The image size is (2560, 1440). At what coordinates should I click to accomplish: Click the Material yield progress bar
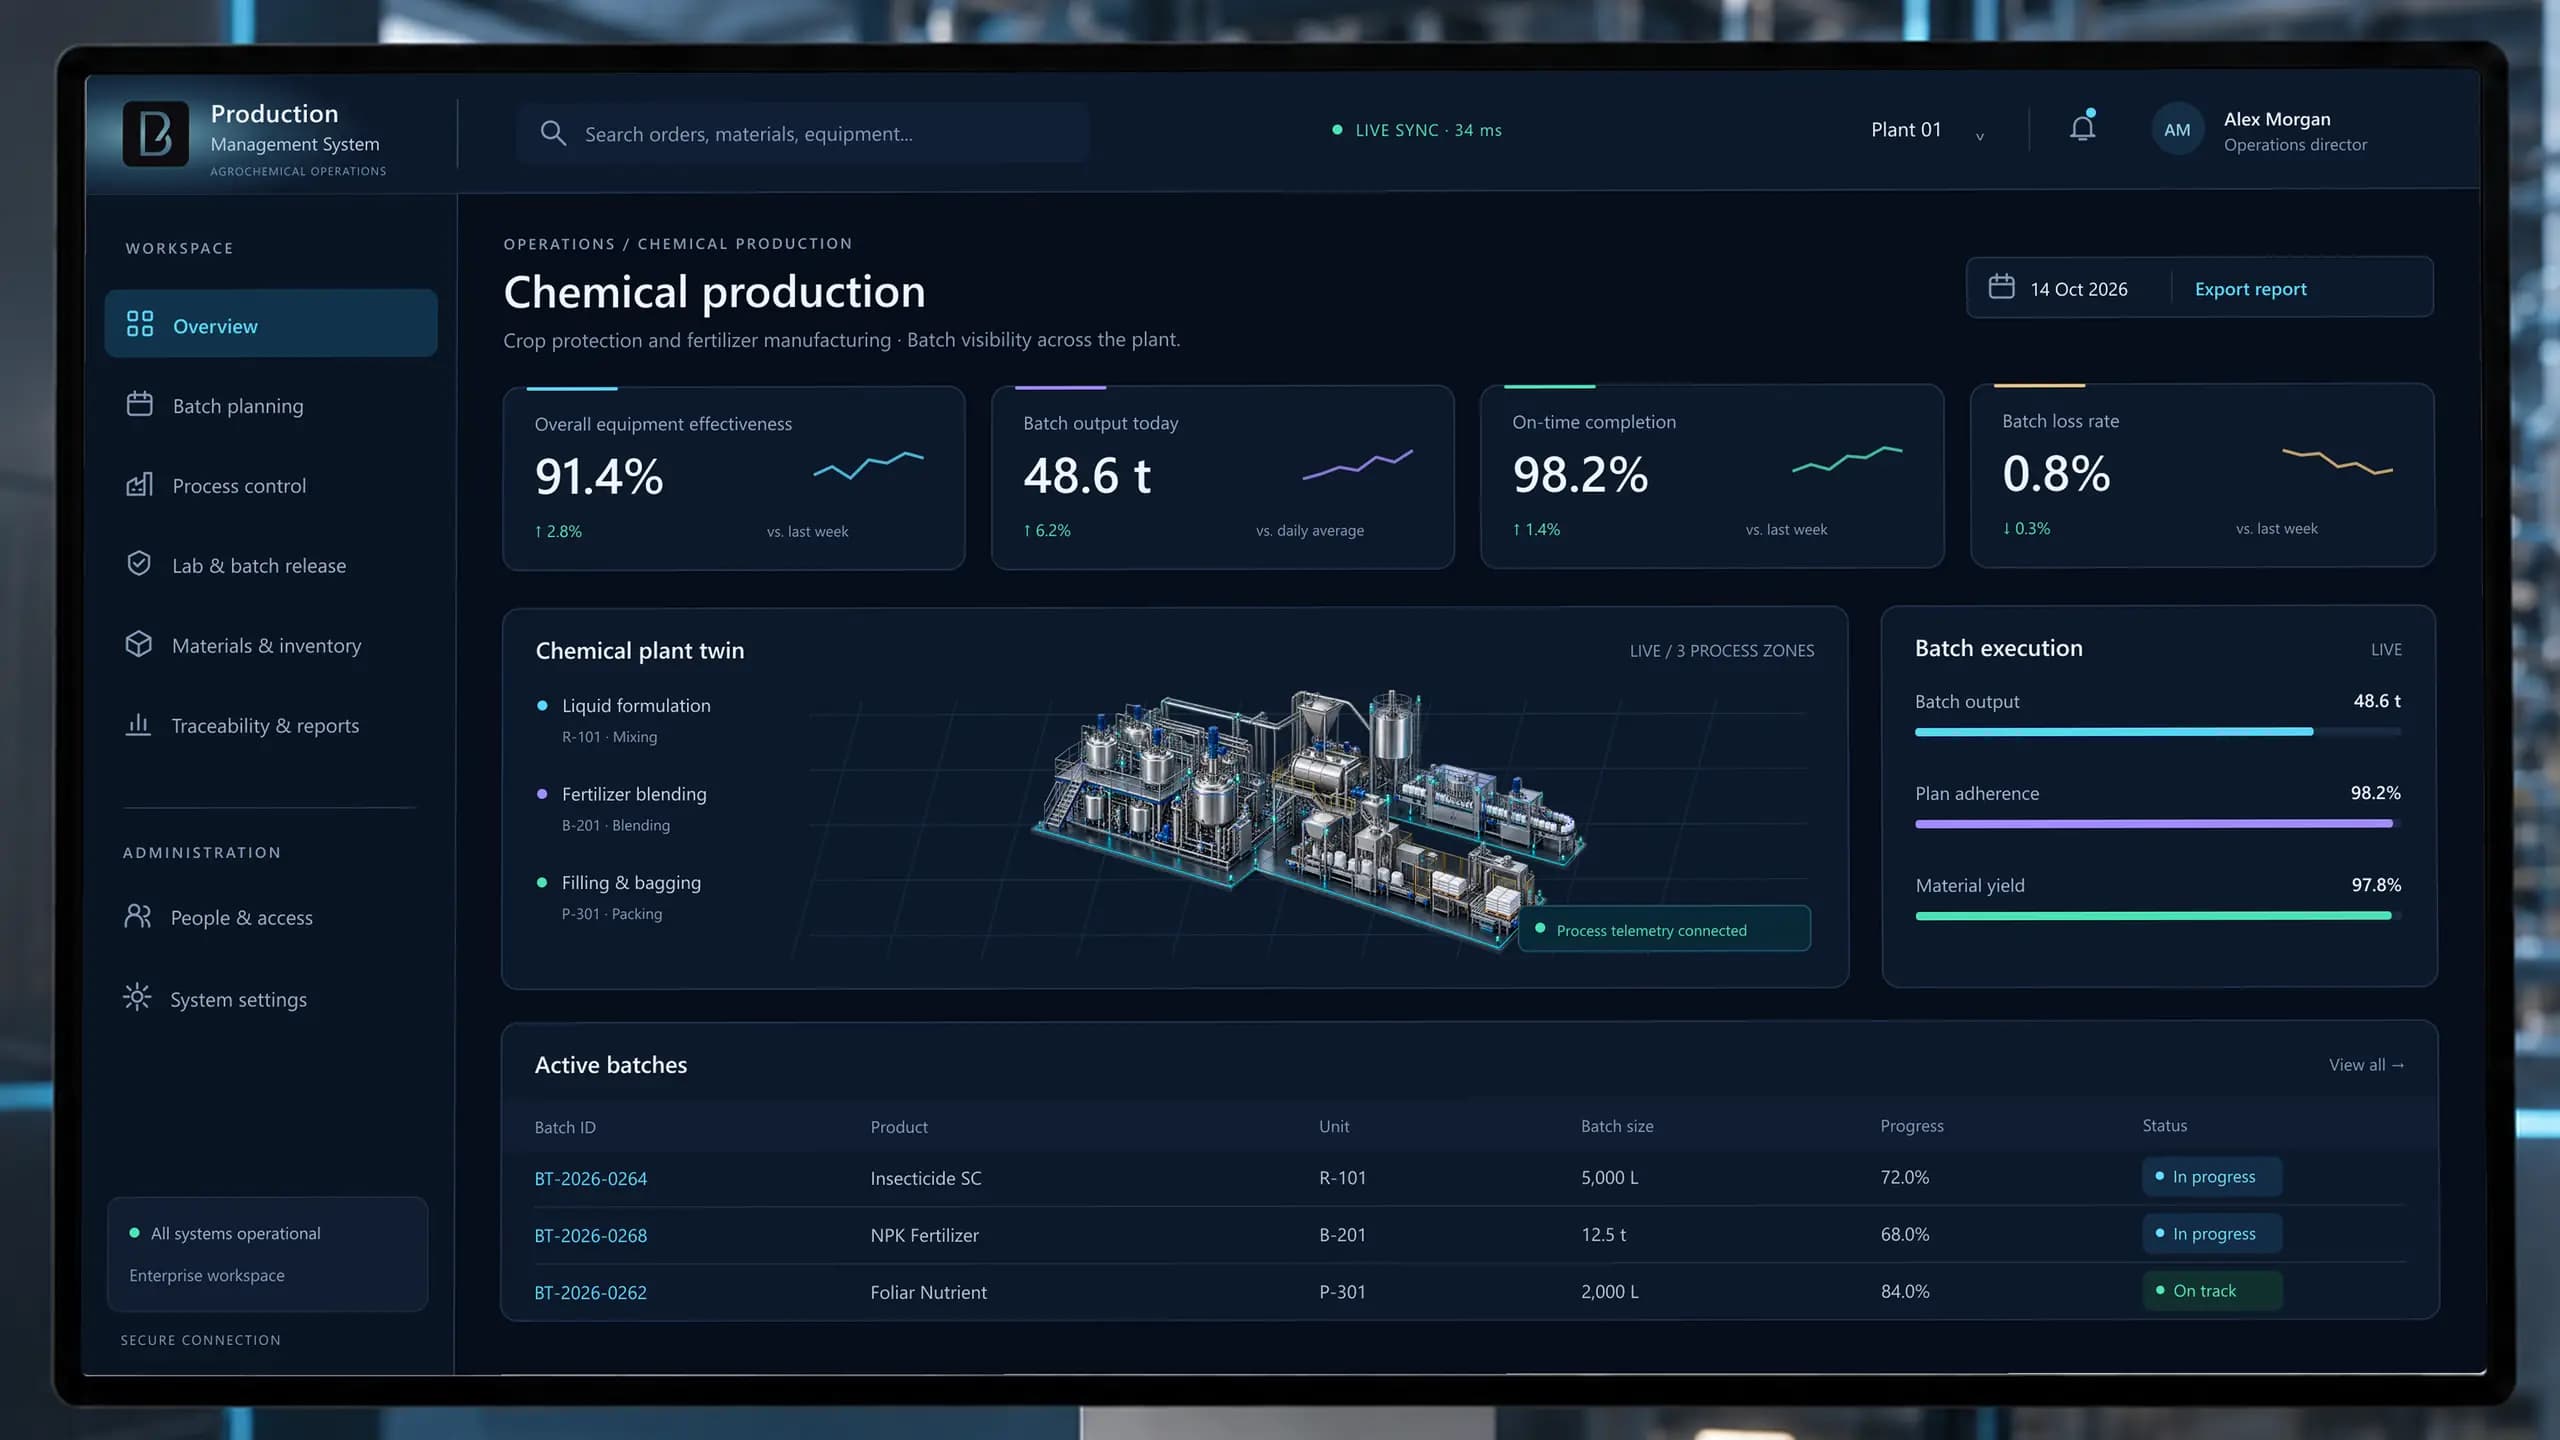(2158, 916)
